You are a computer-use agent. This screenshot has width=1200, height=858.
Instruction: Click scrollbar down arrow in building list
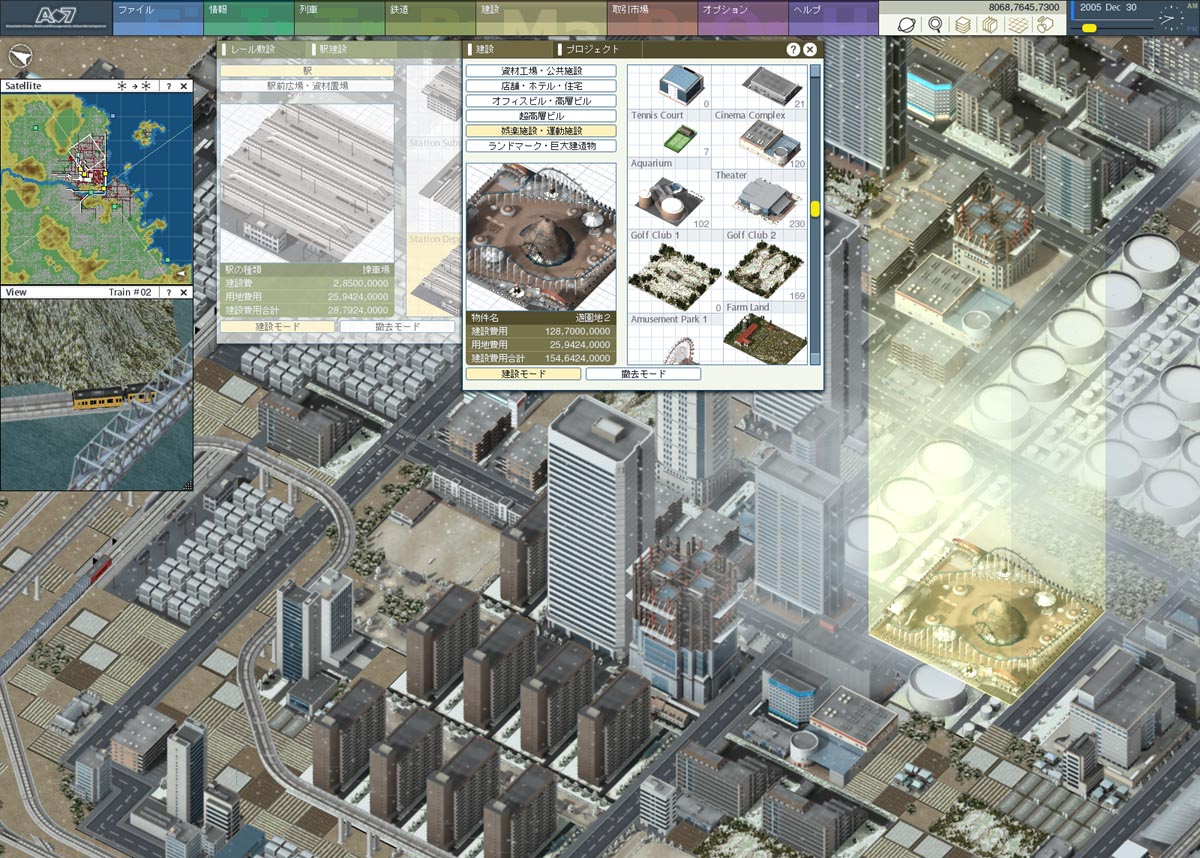click(x=815, y=359)
